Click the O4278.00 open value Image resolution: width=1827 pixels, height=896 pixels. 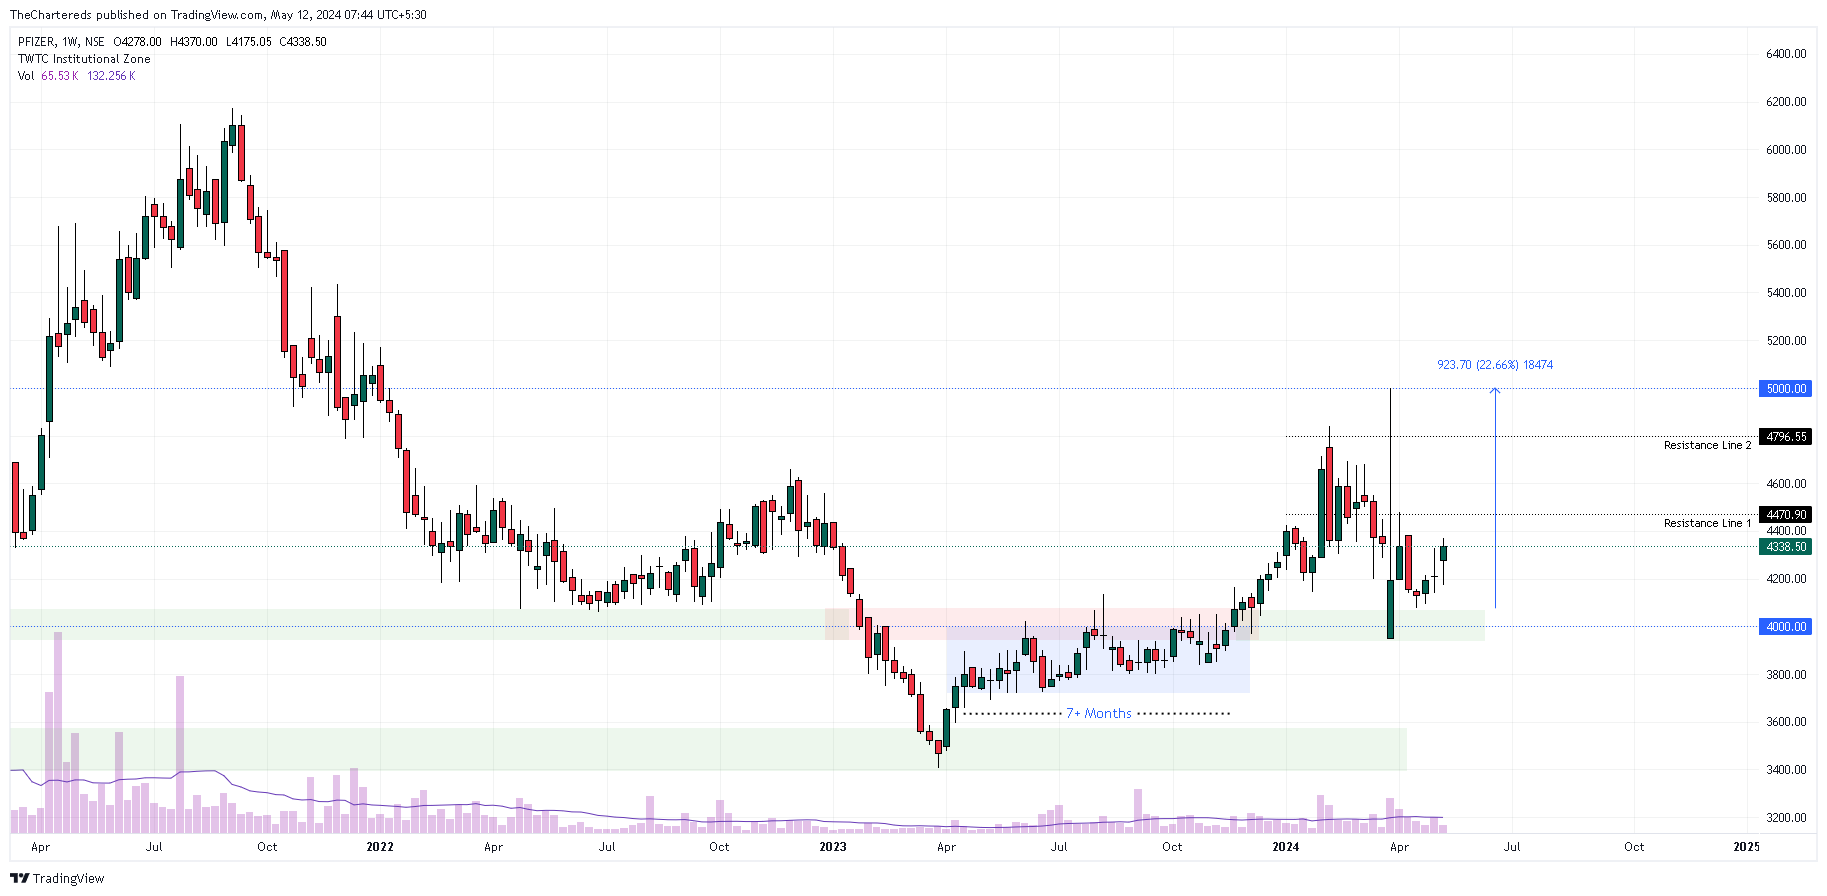click(137, 42)
